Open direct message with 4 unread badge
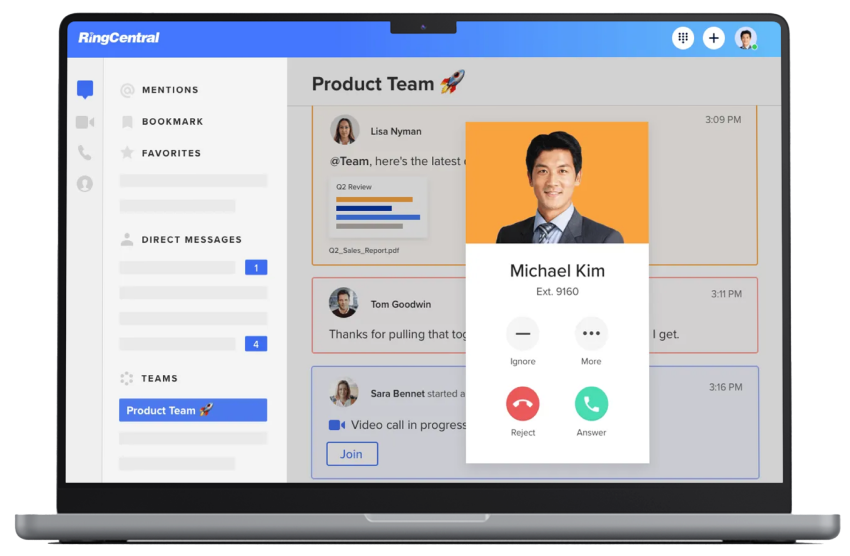850x556 pixels. coord(193,344)
